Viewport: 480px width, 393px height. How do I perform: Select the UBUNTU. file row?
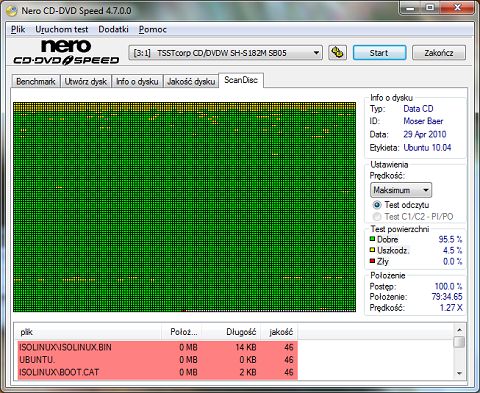157,360
